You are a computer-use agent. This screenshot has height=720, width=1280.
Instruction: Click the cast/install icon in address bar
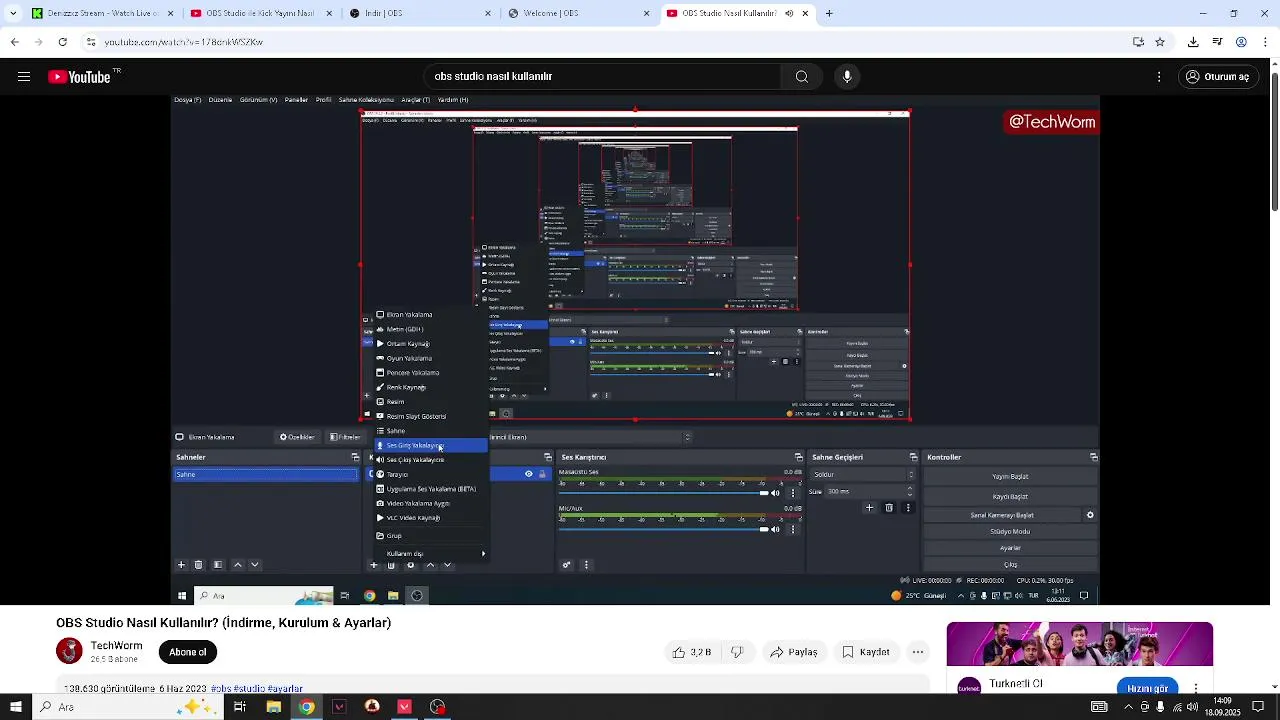(x=1138, y=42)
